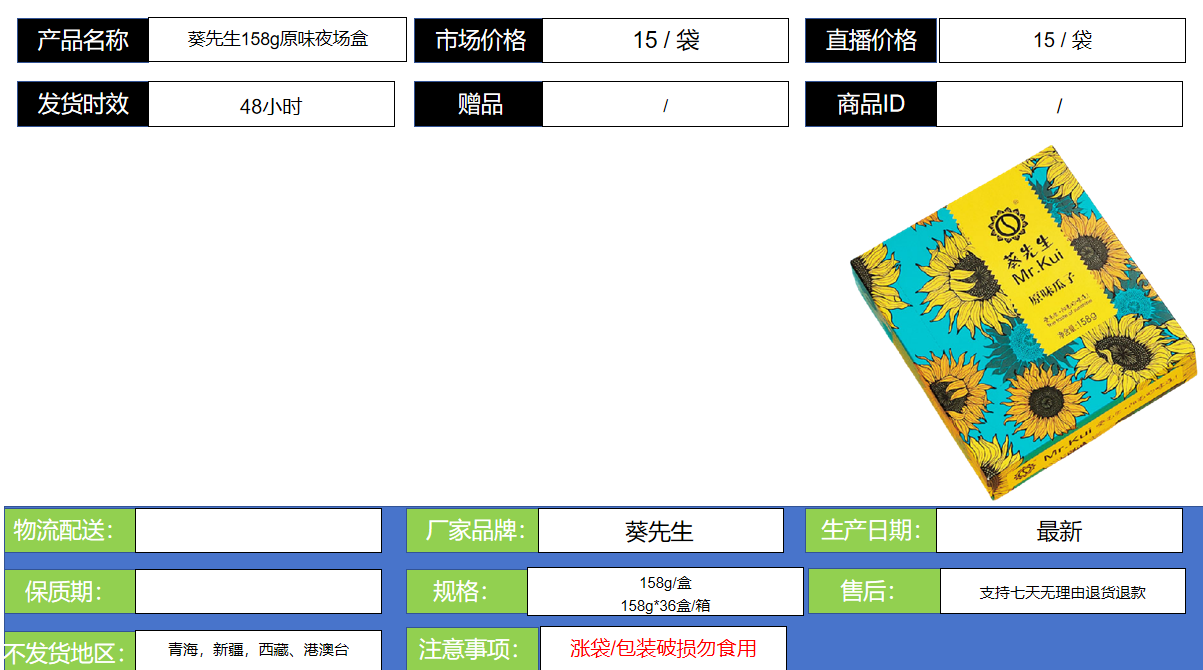The image size is (1203, 670).
Task: Click the 生产日期 value 最新
Action: (1059, 531)
